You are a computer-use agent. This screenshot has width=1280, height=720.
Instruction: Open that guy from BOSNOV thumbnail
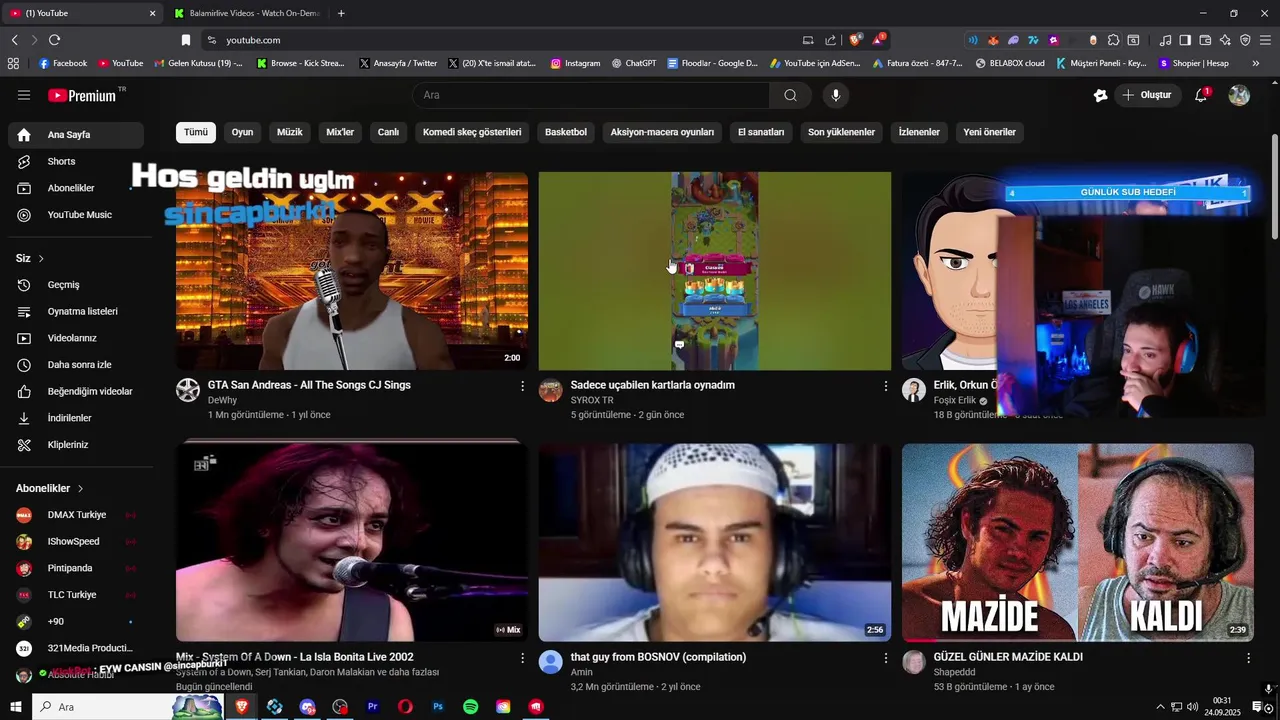[x=714, y=543]
